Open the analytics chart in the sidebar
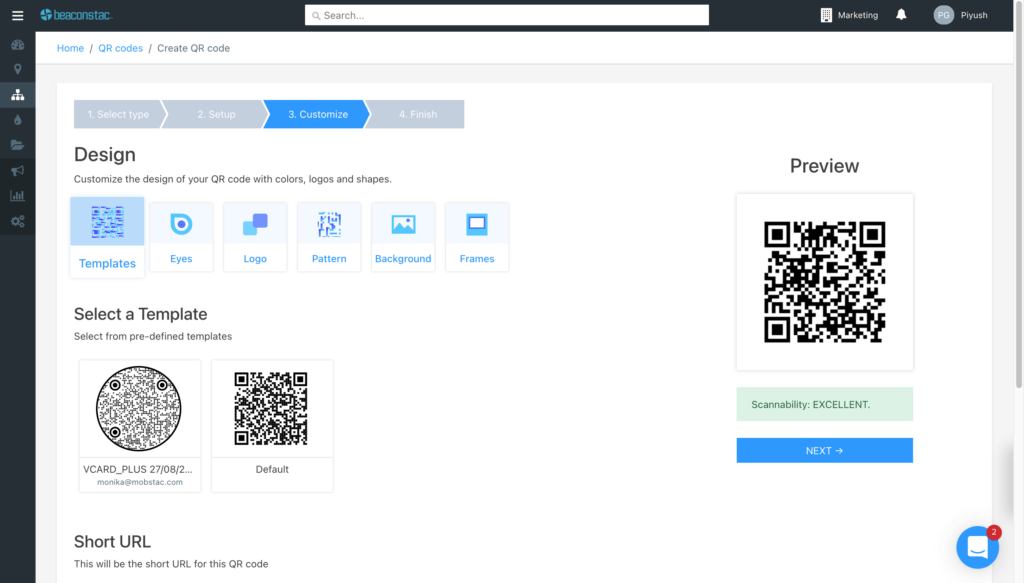Image resolution: width=1024 pixels, height=583 pixels. point(17,195)
